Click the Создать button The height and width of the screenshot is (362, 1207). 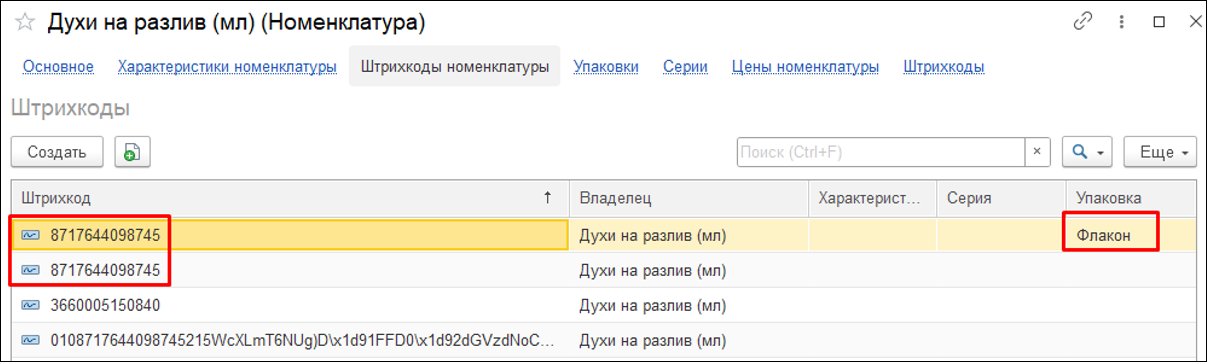pyautogui.click(x=57, y=152)
